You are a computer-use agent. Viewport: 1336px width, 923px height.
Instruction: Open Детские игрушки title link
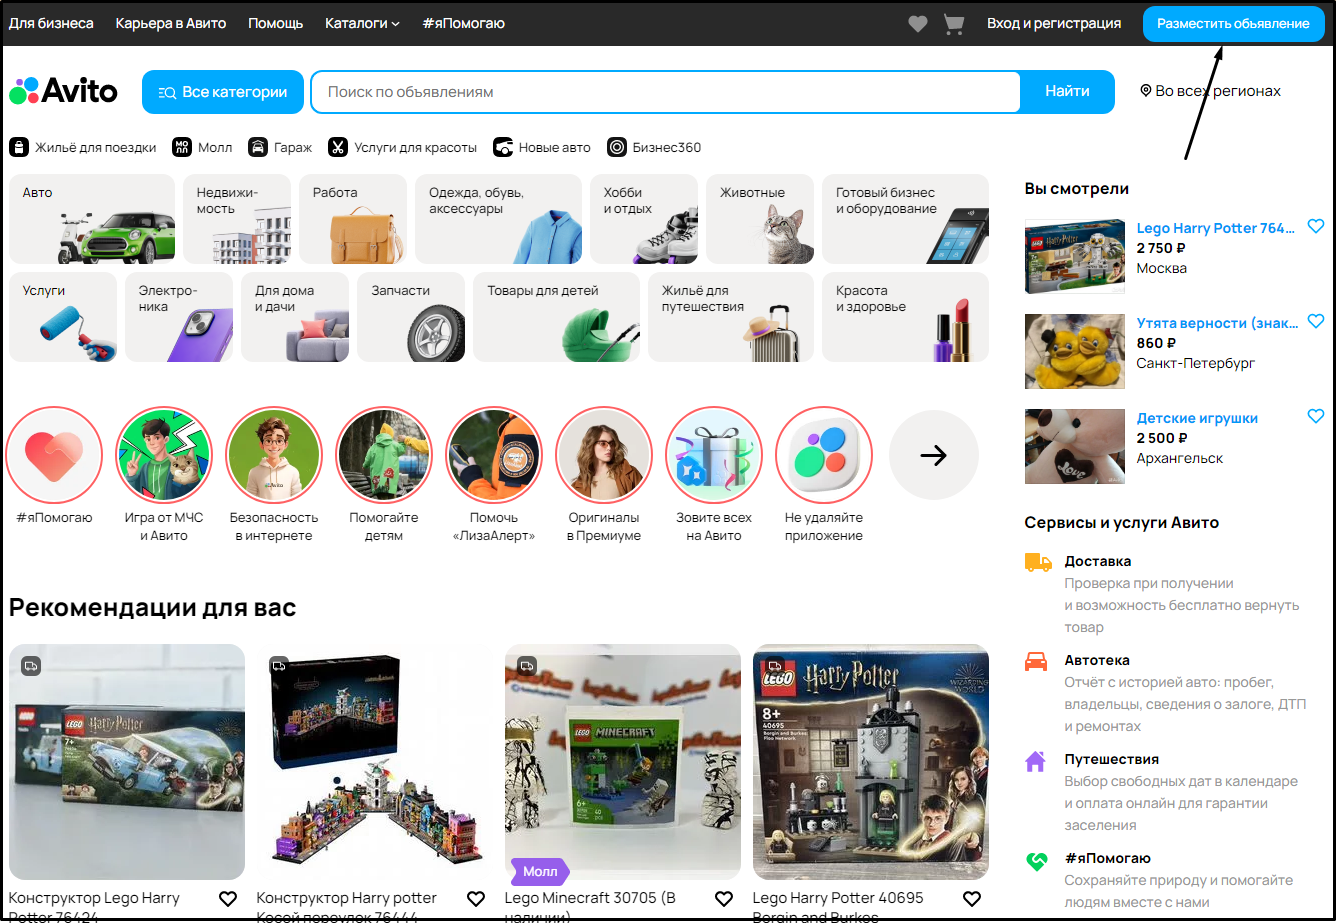tap(1197, 418)
